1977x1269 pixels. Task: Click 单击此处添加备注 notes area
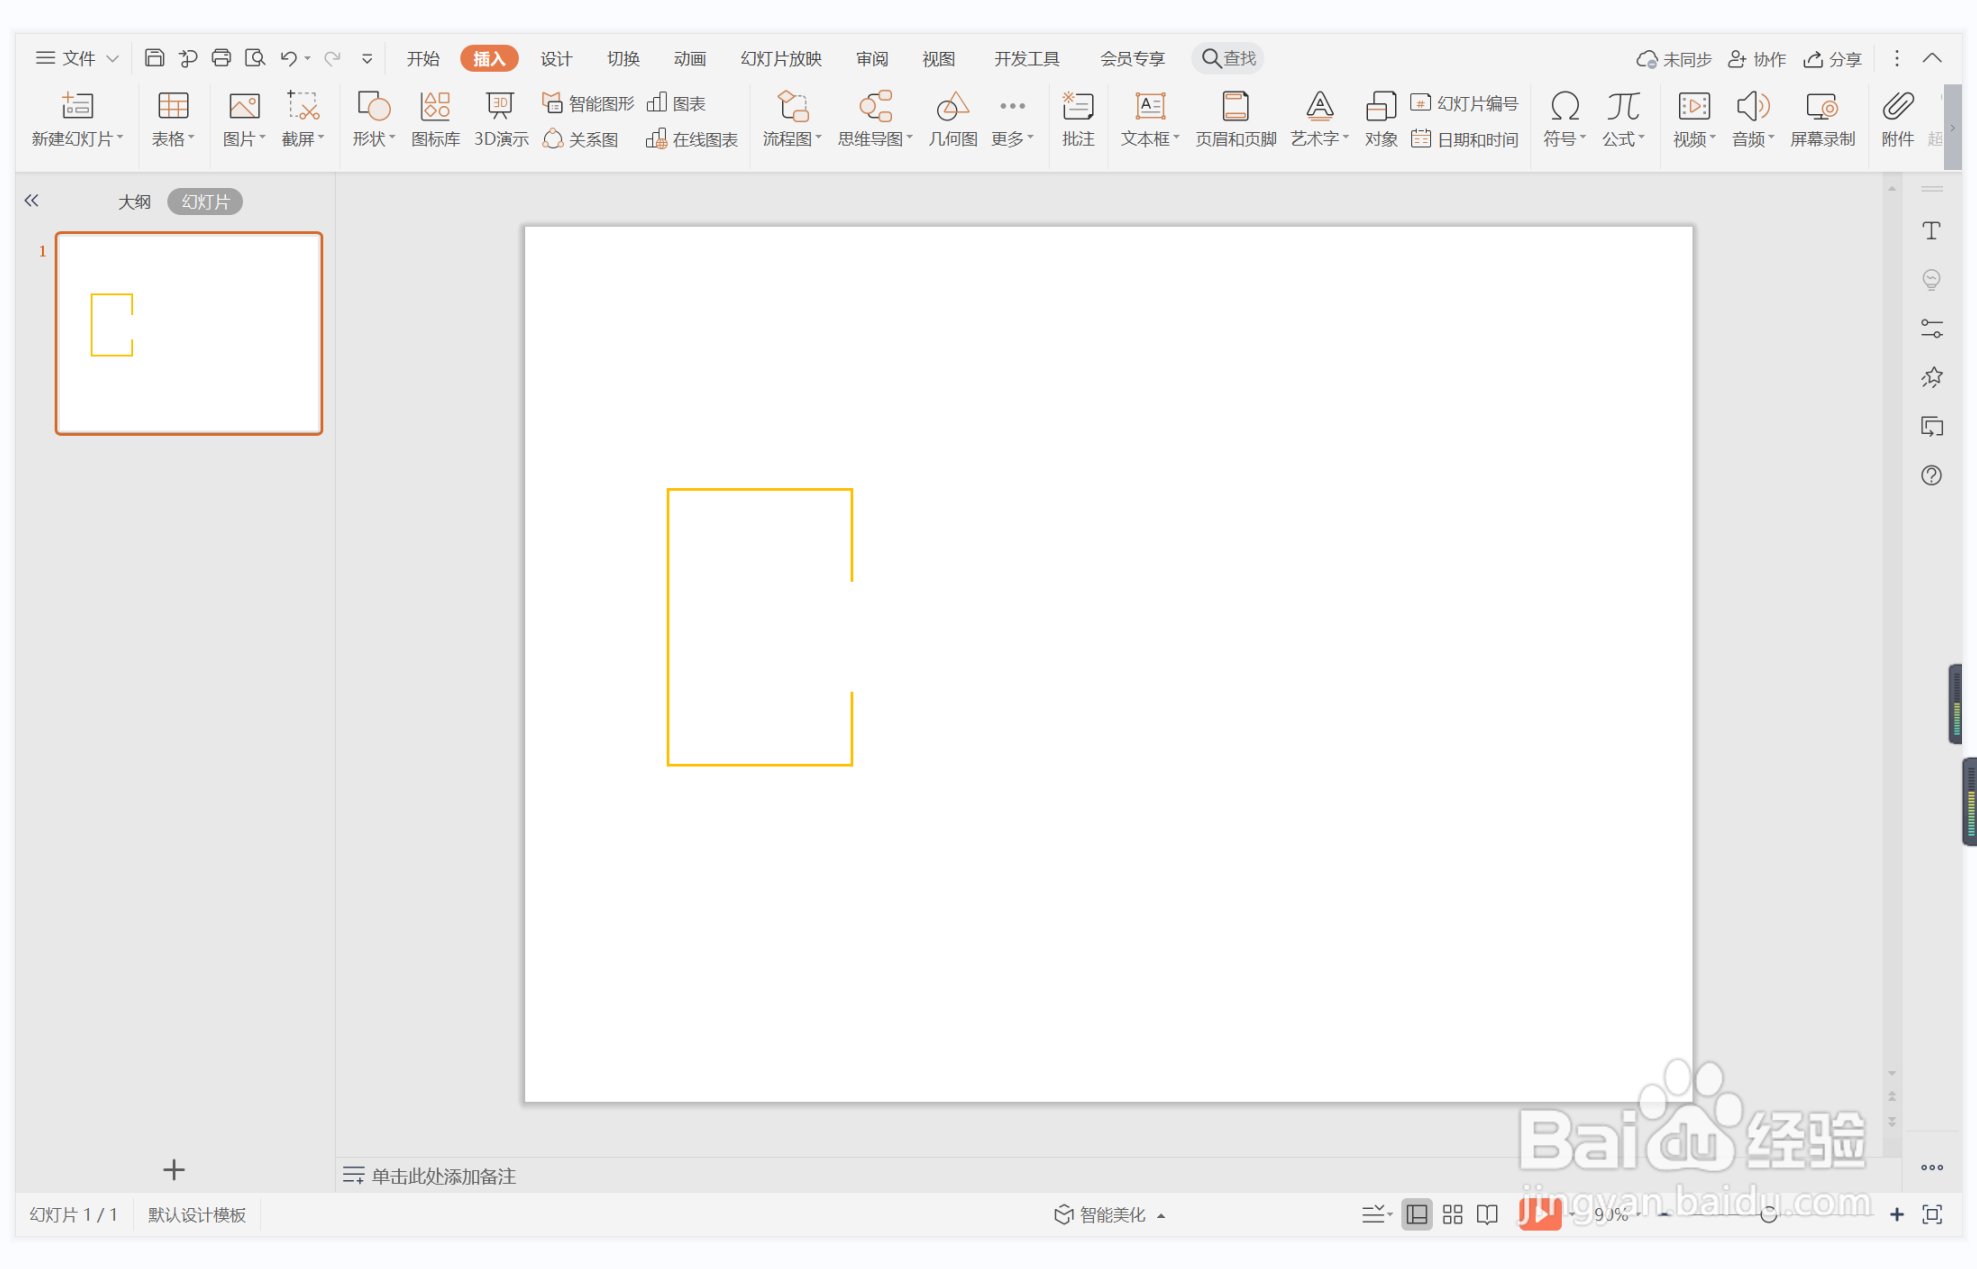(x=443, y=1176)
